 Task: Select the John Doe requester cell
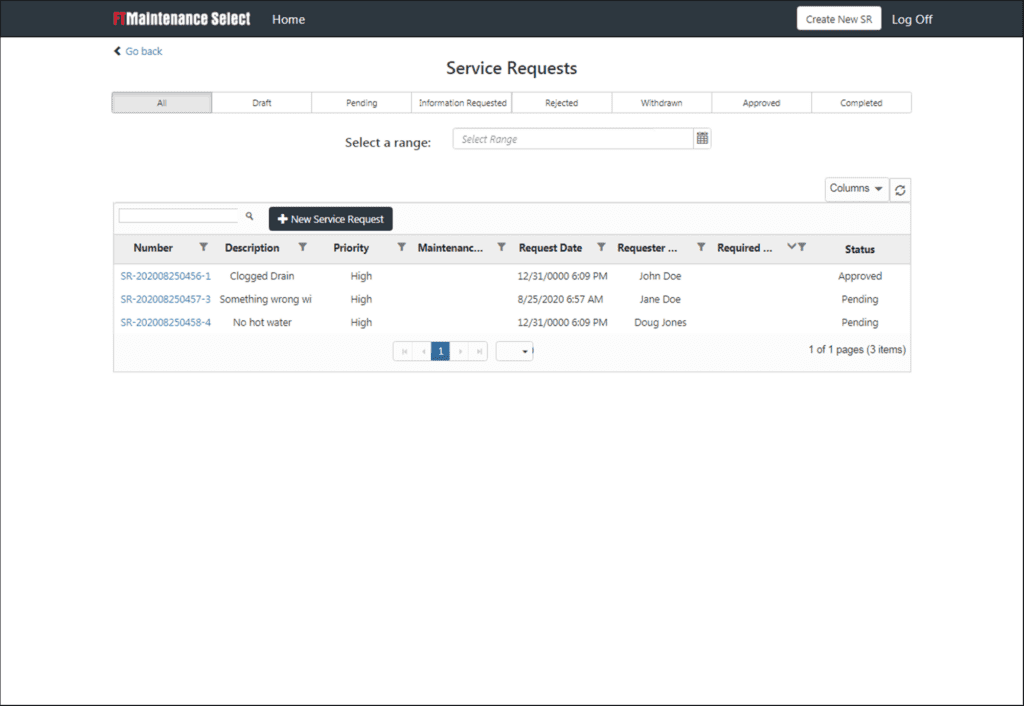660,276
